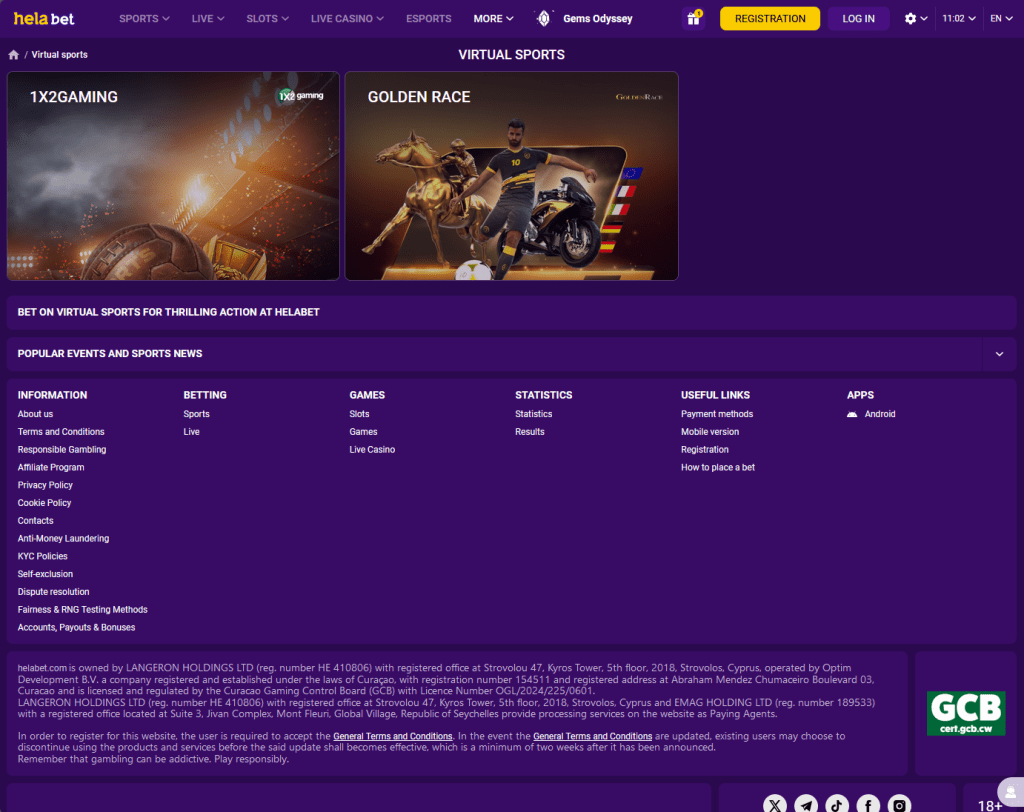
Task: Click the Registration button
Action: [770, 18]
